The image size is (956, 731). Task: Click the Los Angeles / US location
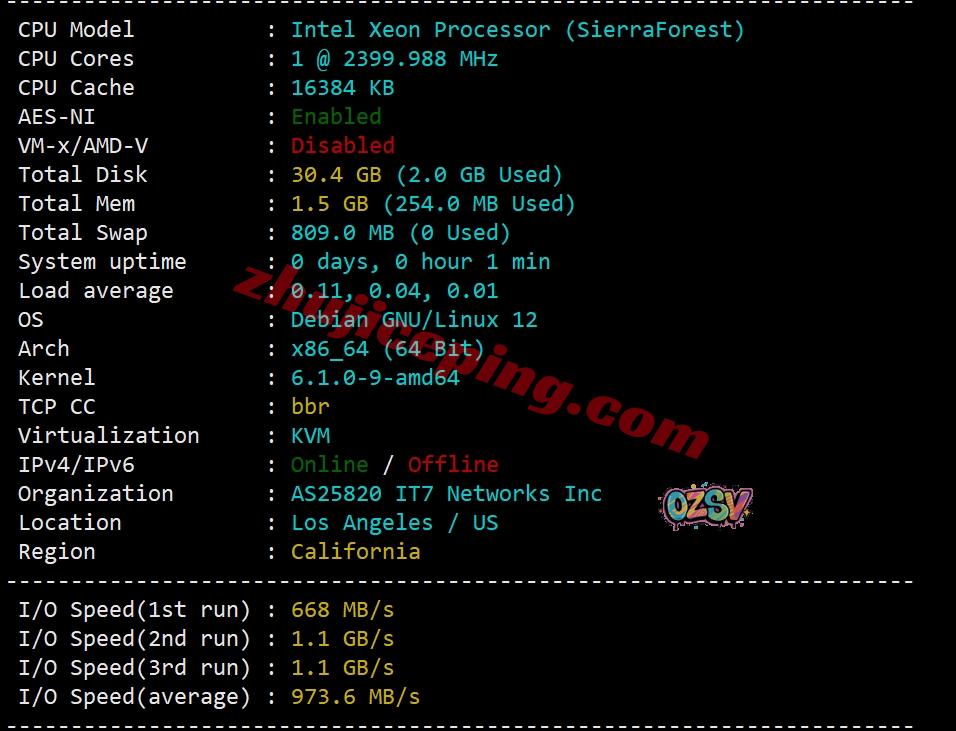click(x=394, y=523)
